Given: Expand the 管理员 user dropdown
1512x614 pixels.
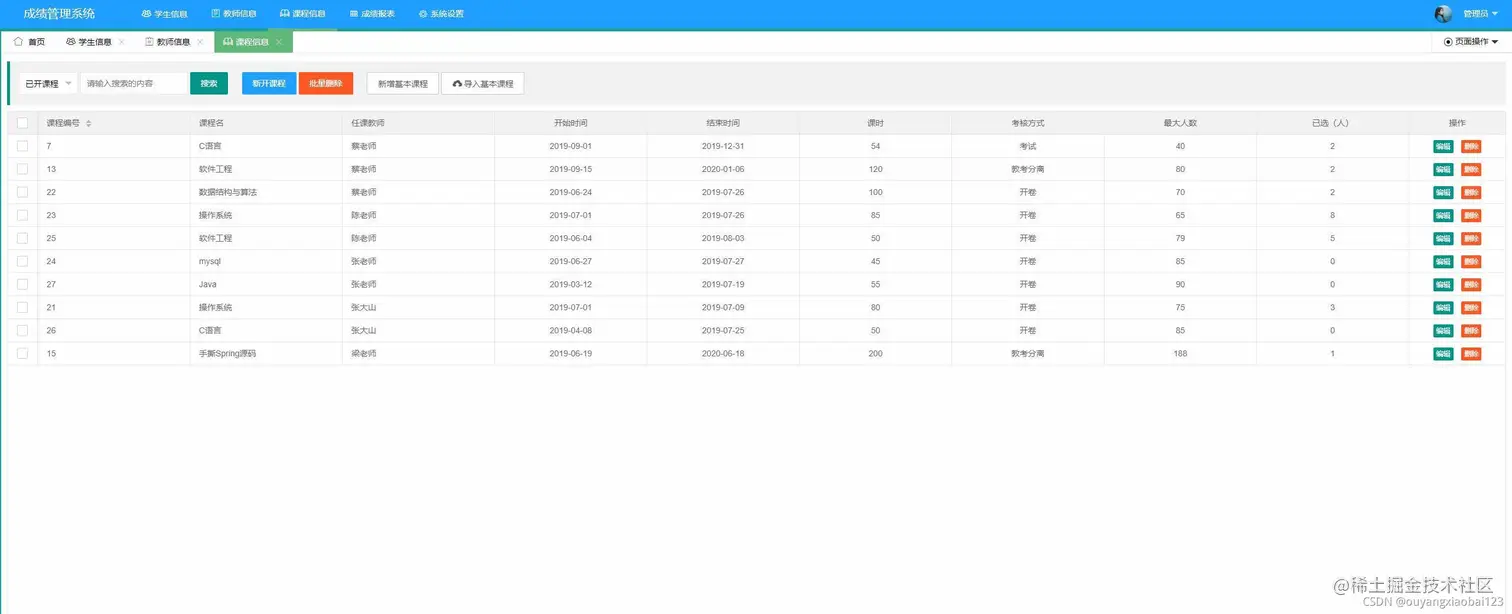Looking at the screenshot, I should point(1480,14).
